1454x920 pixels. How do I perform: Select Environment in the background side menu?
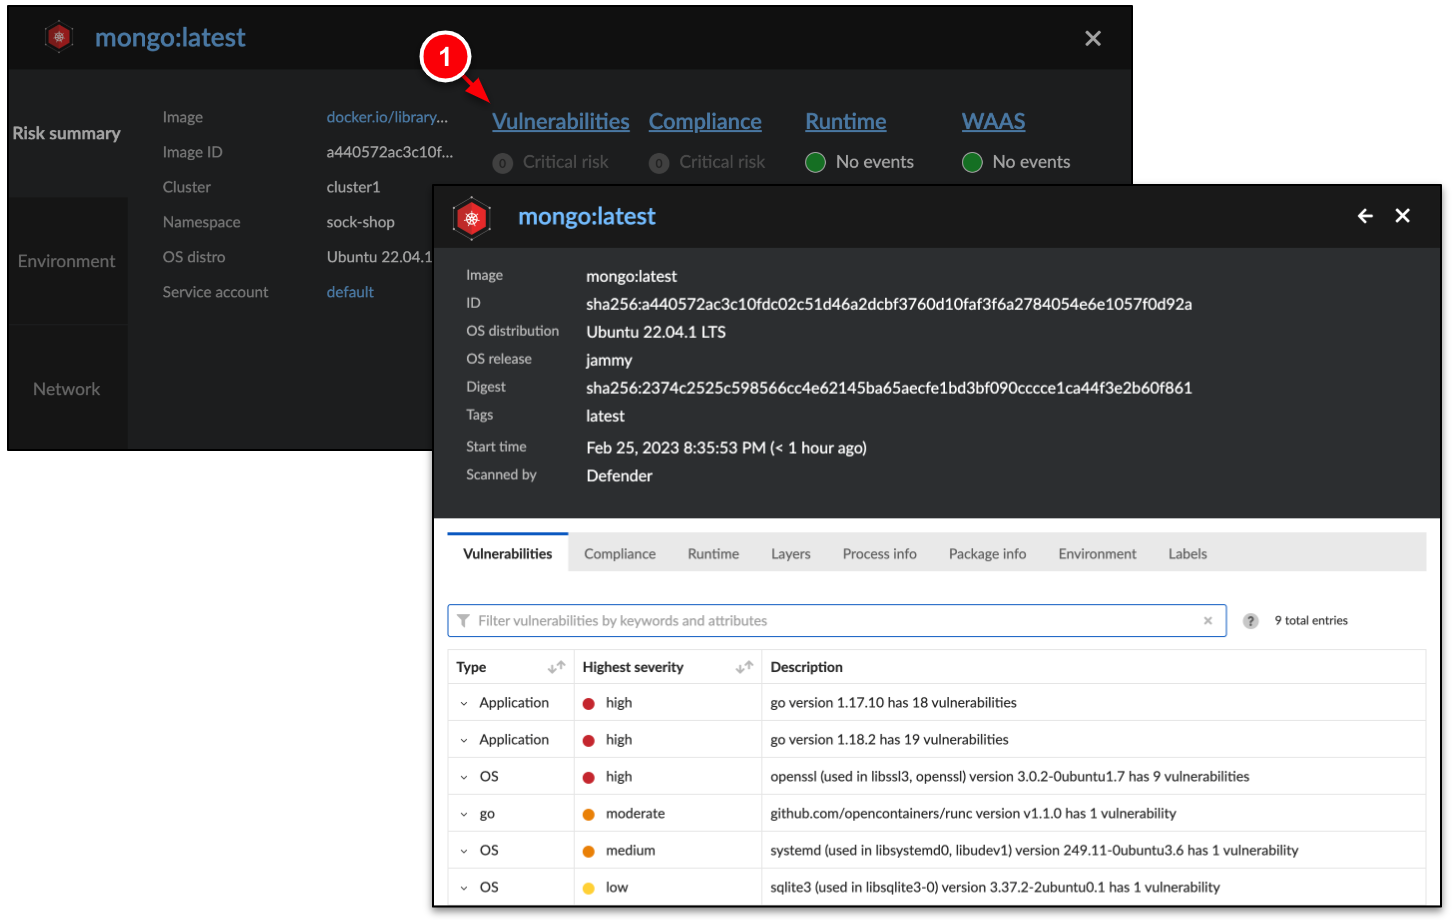click(67, 261)
